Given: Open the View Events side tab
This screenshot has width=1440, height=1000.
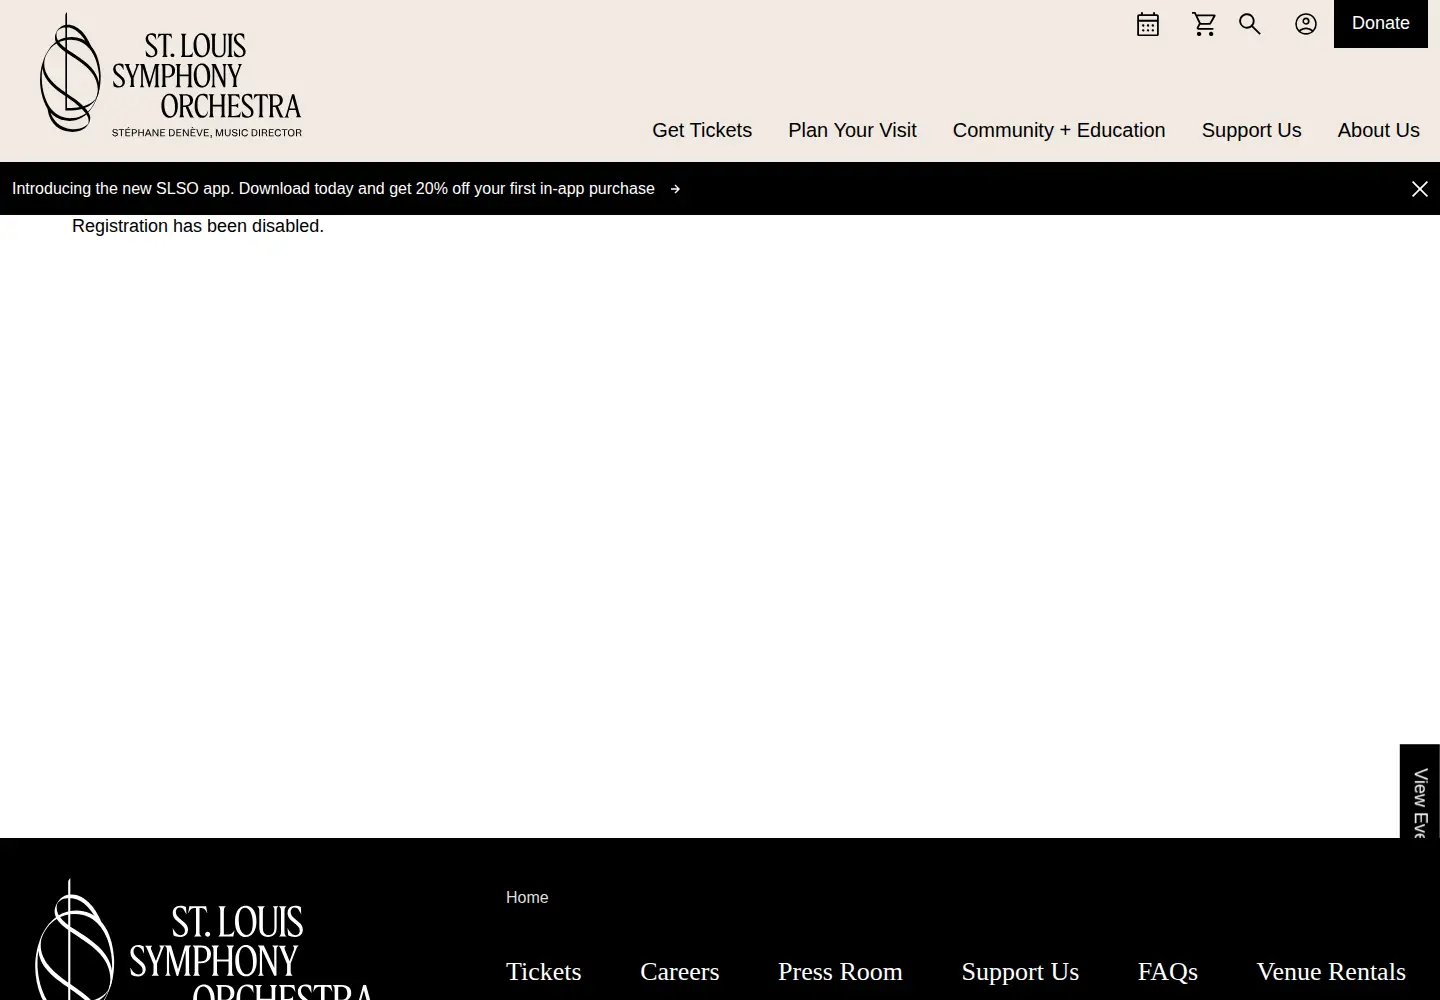Looking at the screenshot, I should tap(1420, 792).
